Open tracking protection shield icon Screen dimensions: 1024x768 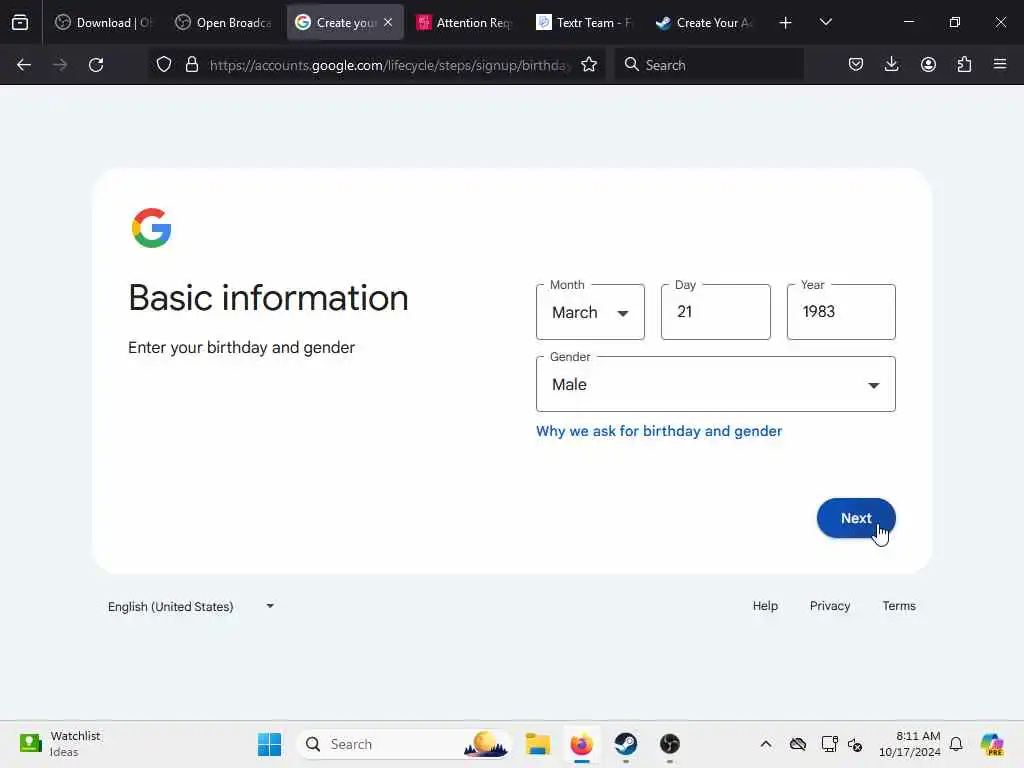tap(164, 65)
